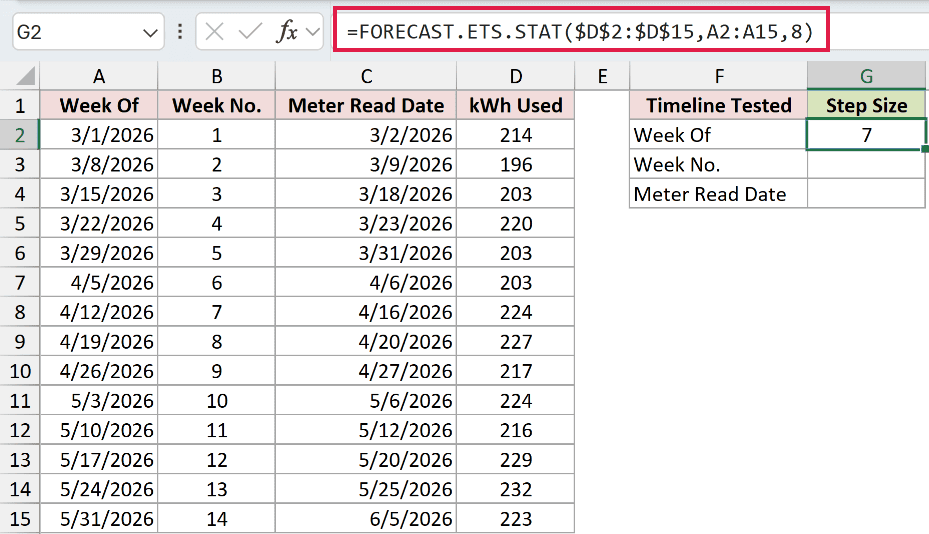Viewport: 929px width, 534px height.
Task: Click the date 3/18/2026 cell
Action: point(366,194)
